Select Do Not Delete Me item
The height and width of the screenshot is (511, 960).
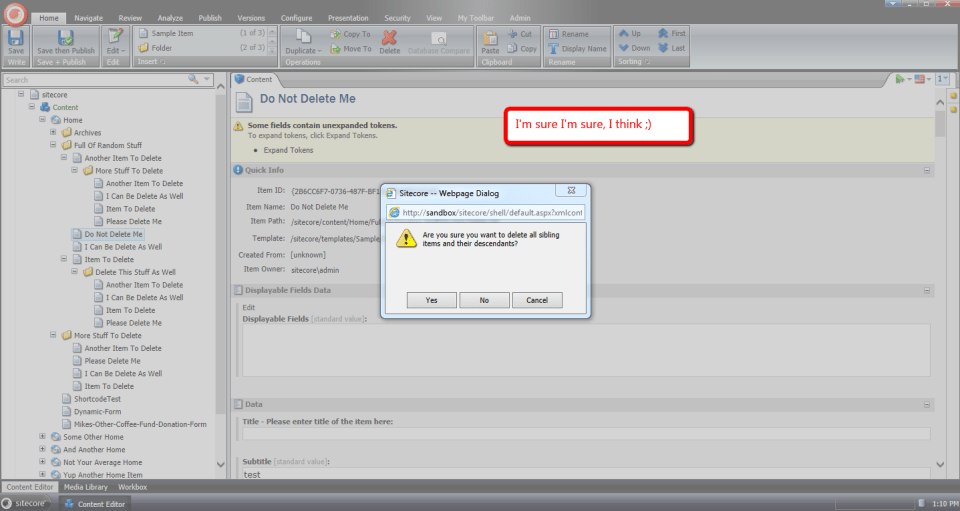(108, 234)
